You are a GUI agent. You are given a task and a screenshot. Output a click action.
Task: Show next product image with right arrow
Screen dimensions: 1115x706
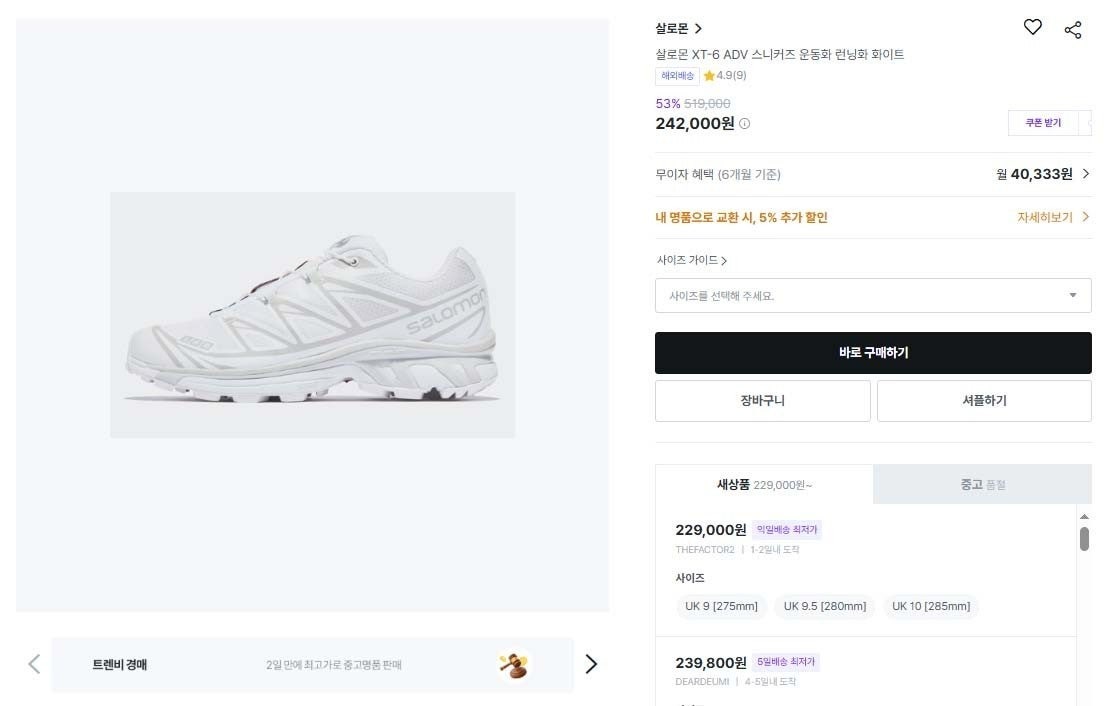click(591, 663)
